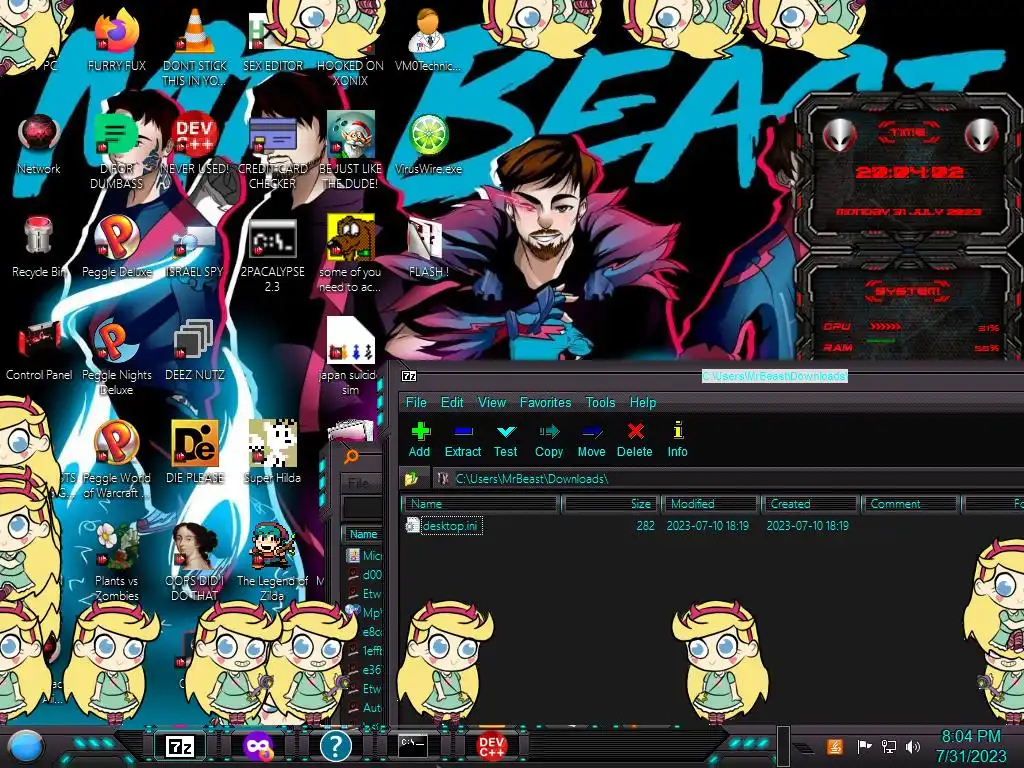
Task: Click the command prompt taskbar icon
Action: coord(413,746)
